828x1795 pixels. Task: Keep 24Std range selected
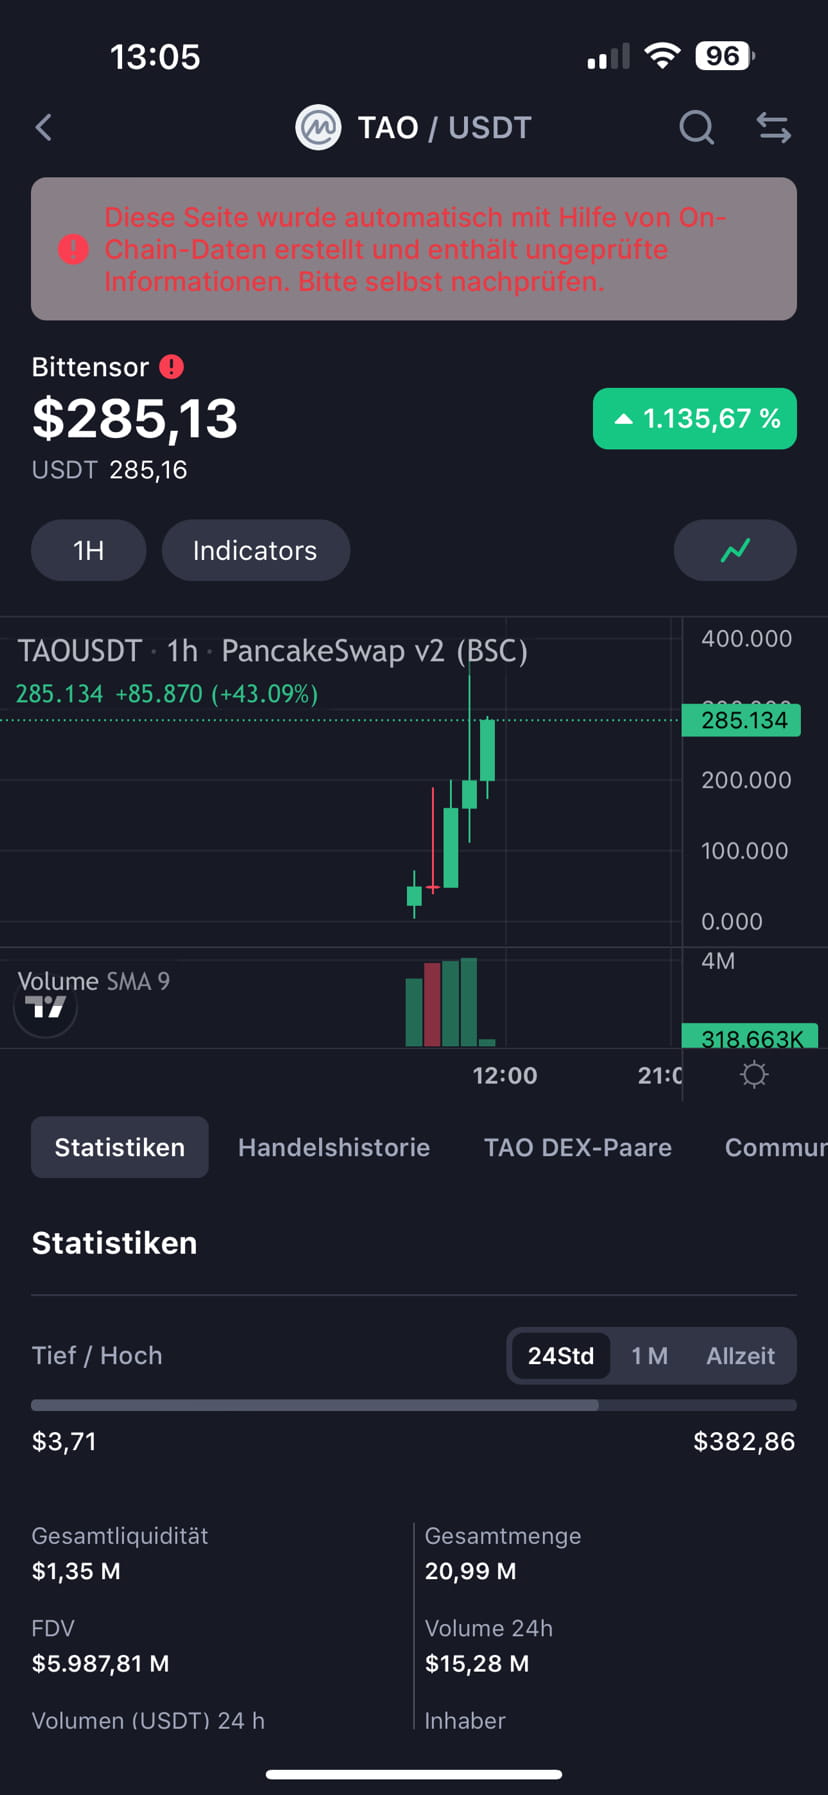[x=561, y=1355]
